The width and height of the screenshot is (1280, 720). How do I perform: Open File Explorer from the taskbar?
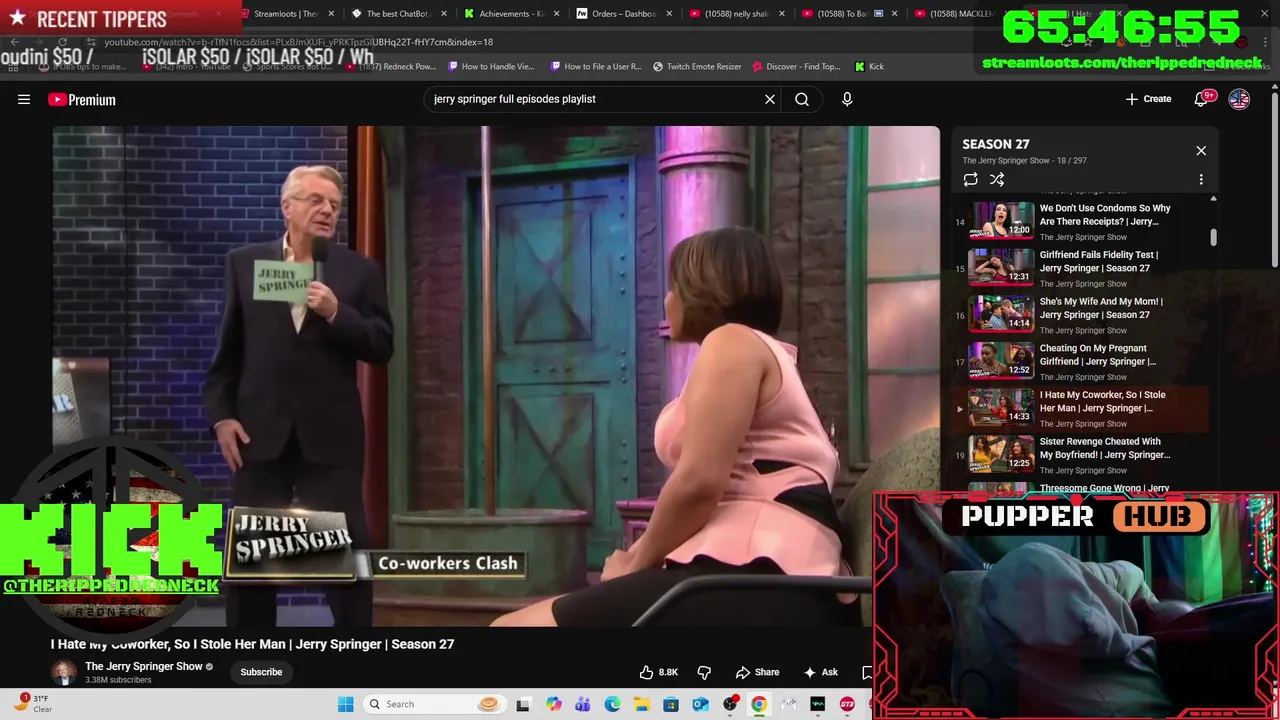pos(642,704)
